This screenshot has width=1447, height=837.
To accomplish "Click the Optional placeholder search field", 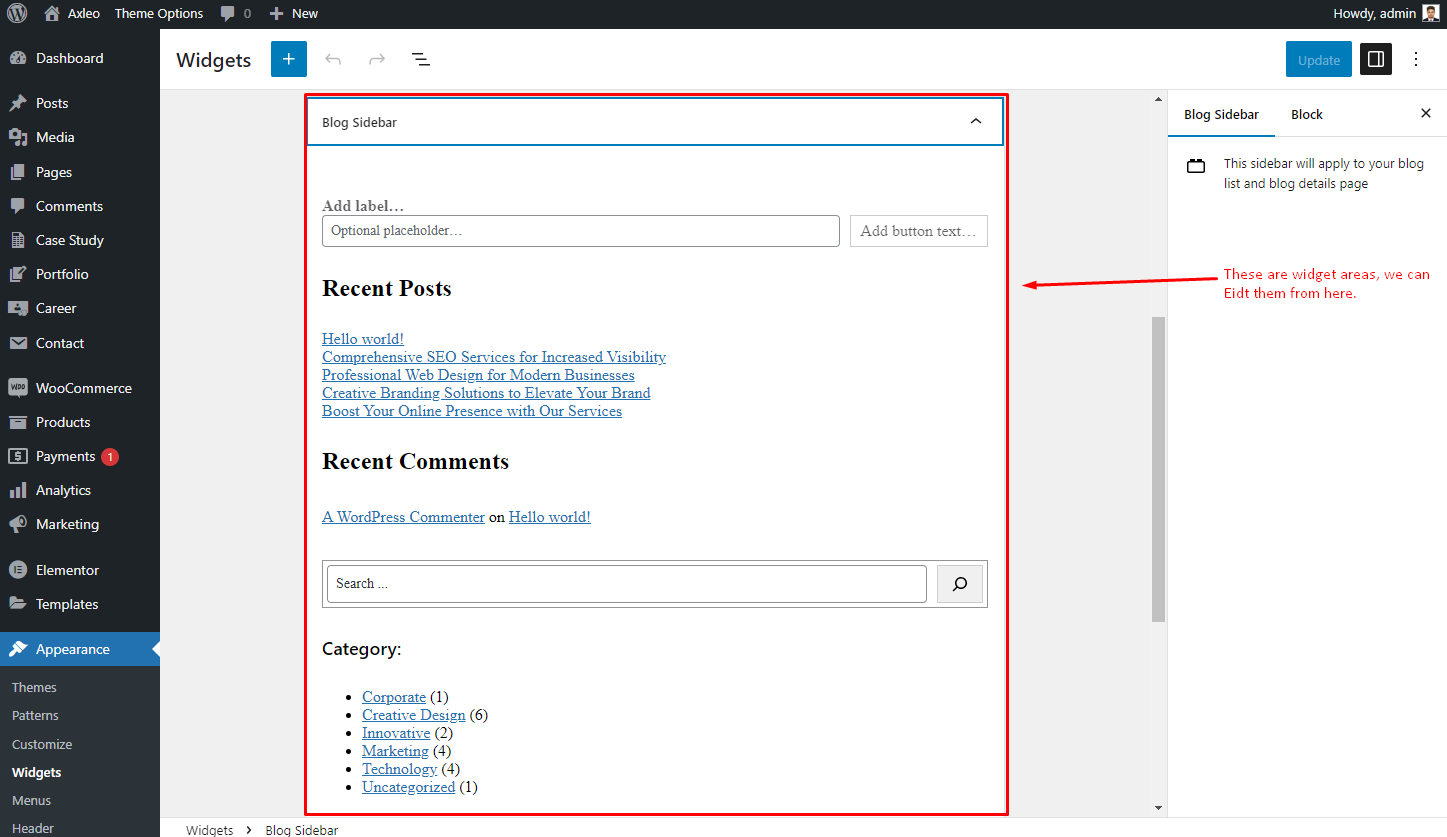I will tap(581, 231).
